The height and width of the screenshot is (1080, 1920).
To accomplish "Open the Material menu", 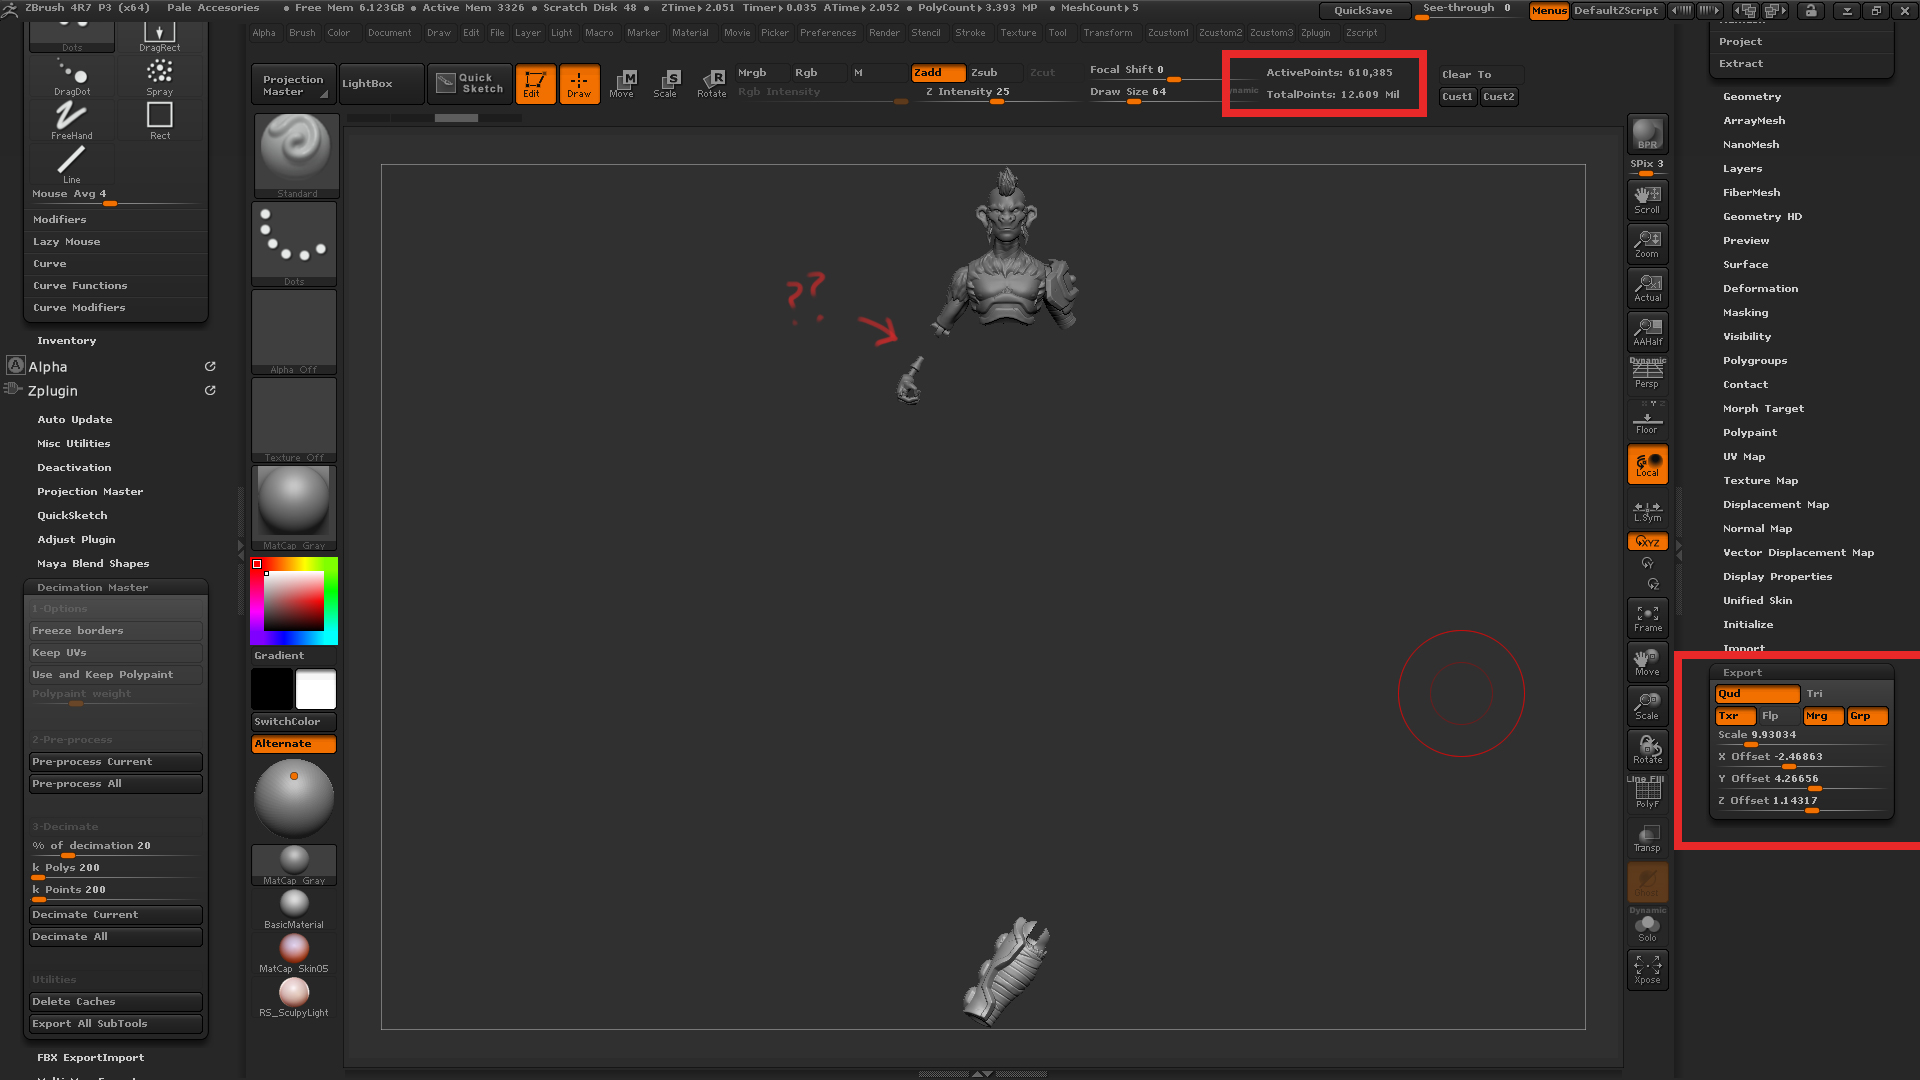I will pos(690,33).
